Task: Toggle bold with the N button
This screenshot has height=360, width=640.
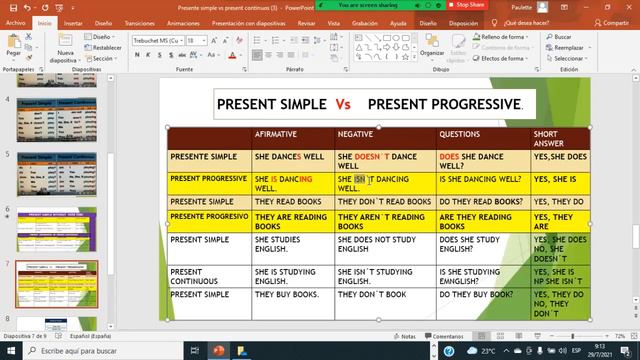Action: [x=137, y=55]
